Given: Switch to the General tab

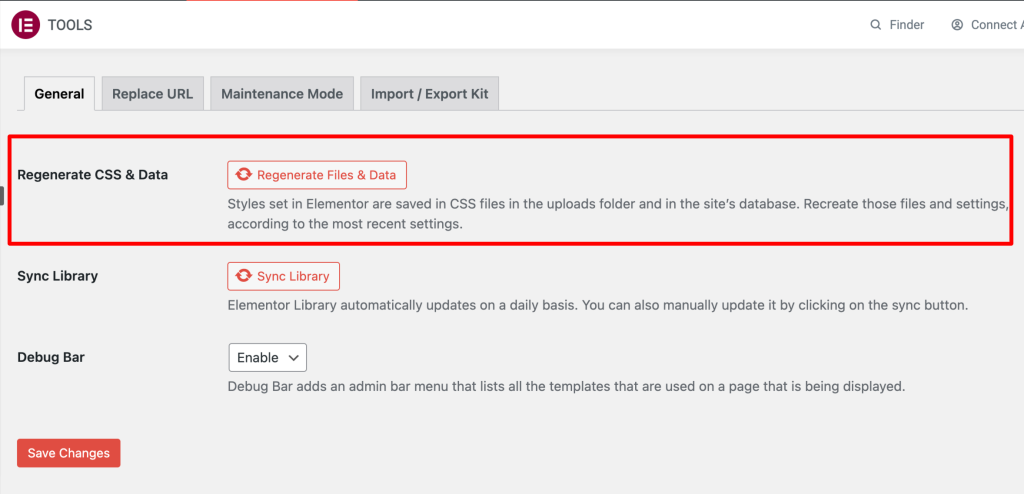Looking at the screenshot, I should coord(59,94).
